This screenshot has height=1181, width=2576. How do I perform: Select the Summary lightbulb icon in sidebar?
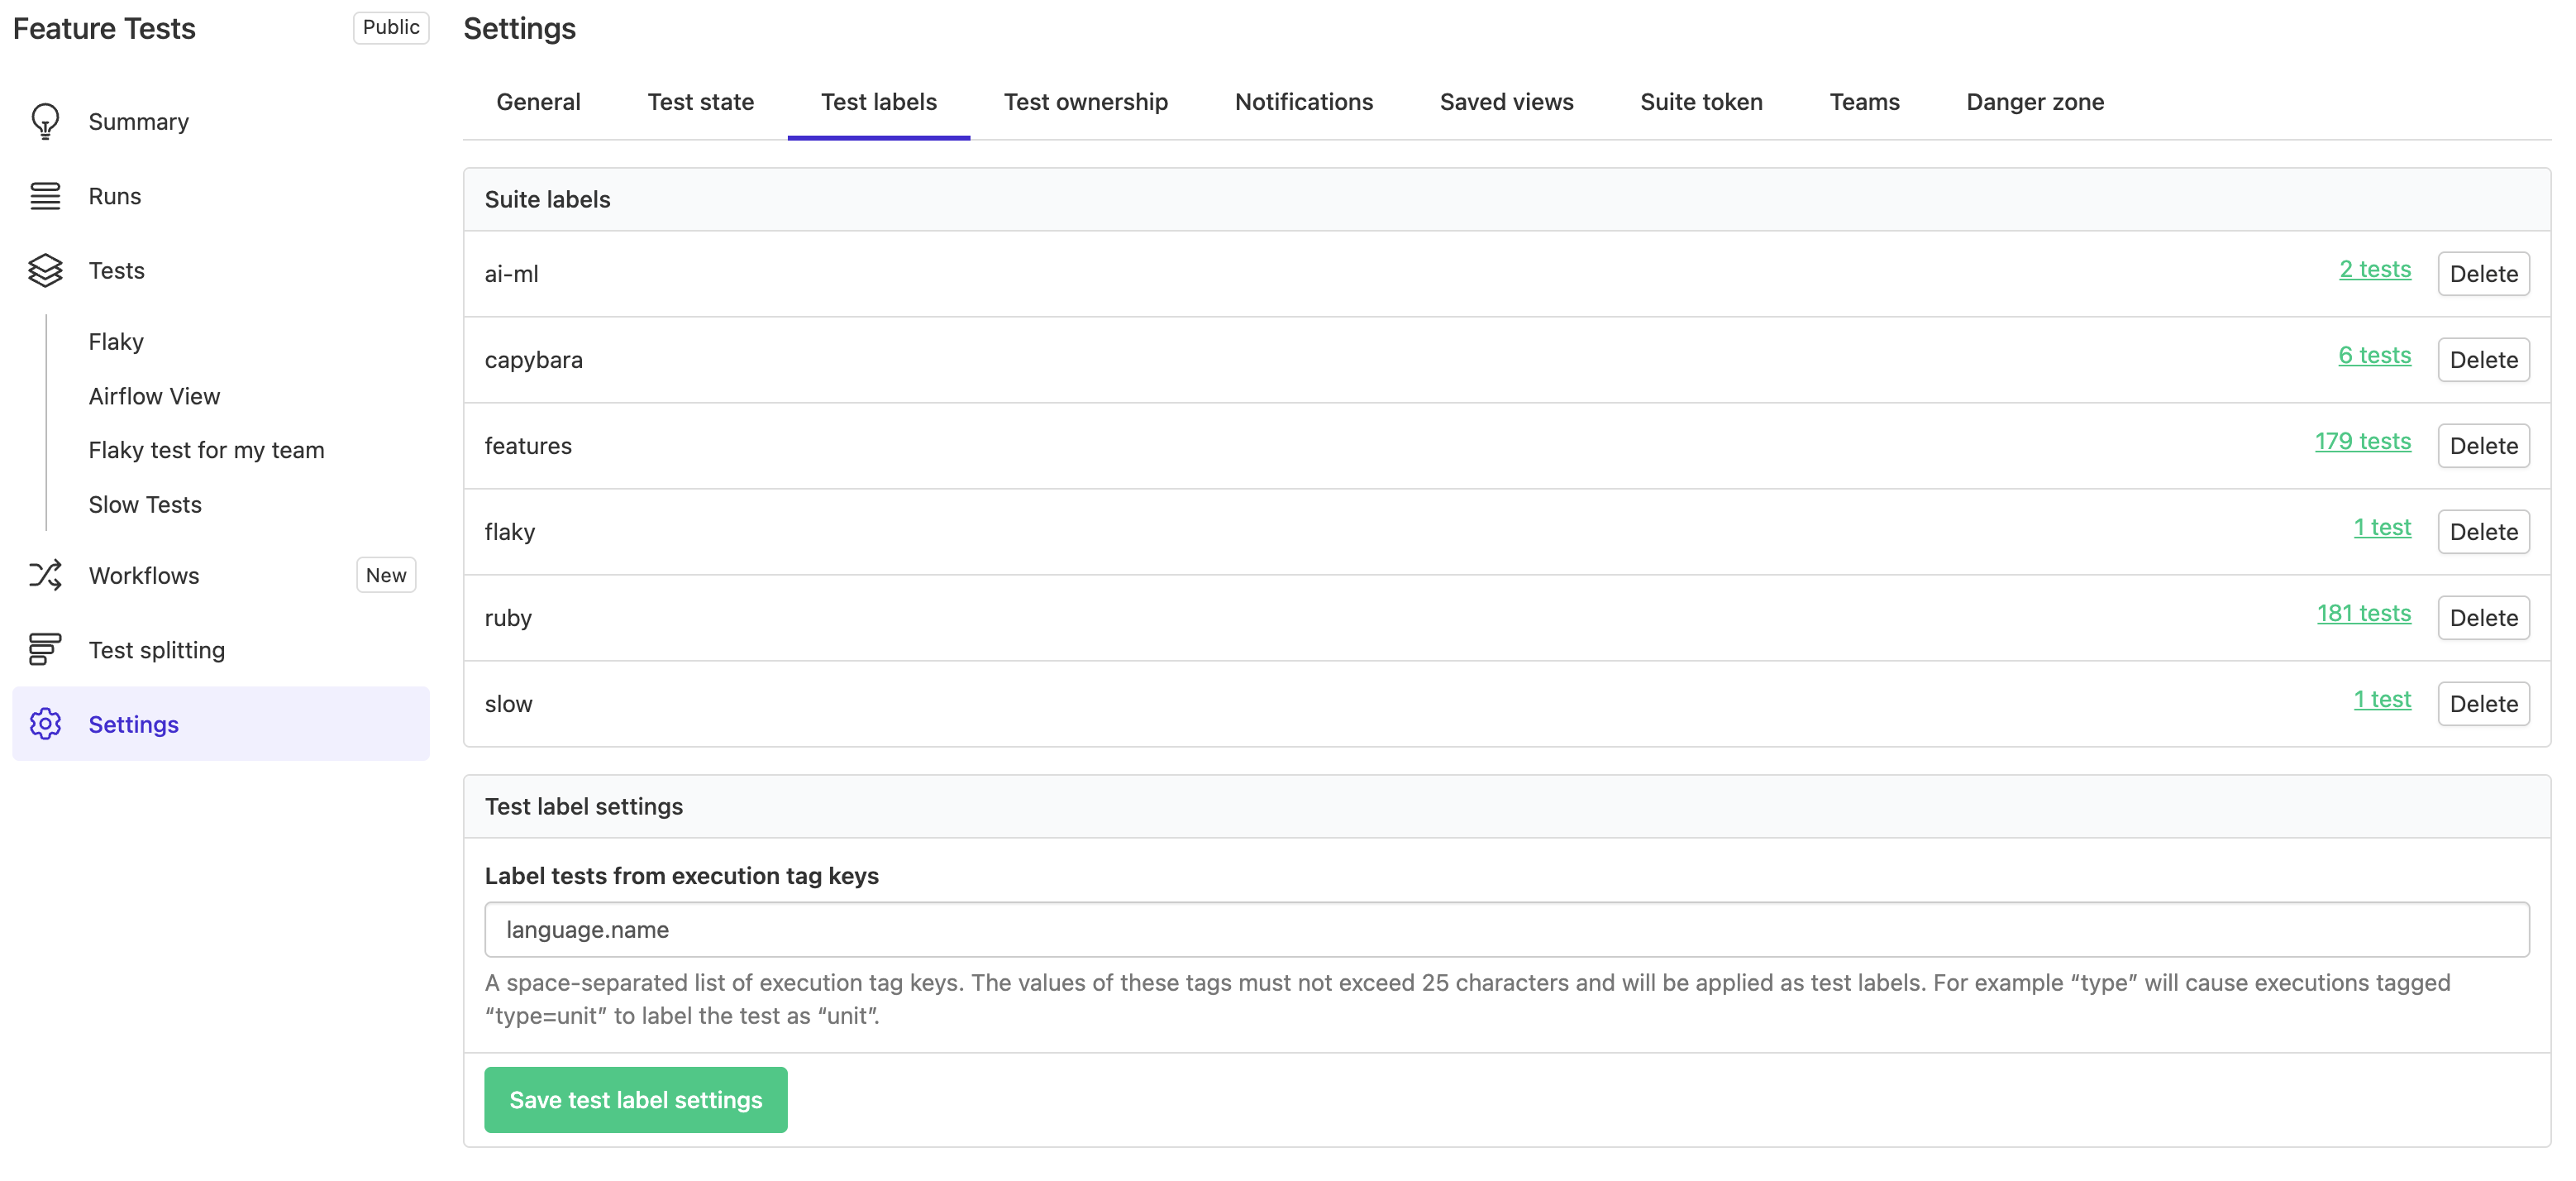pos(45,121)
